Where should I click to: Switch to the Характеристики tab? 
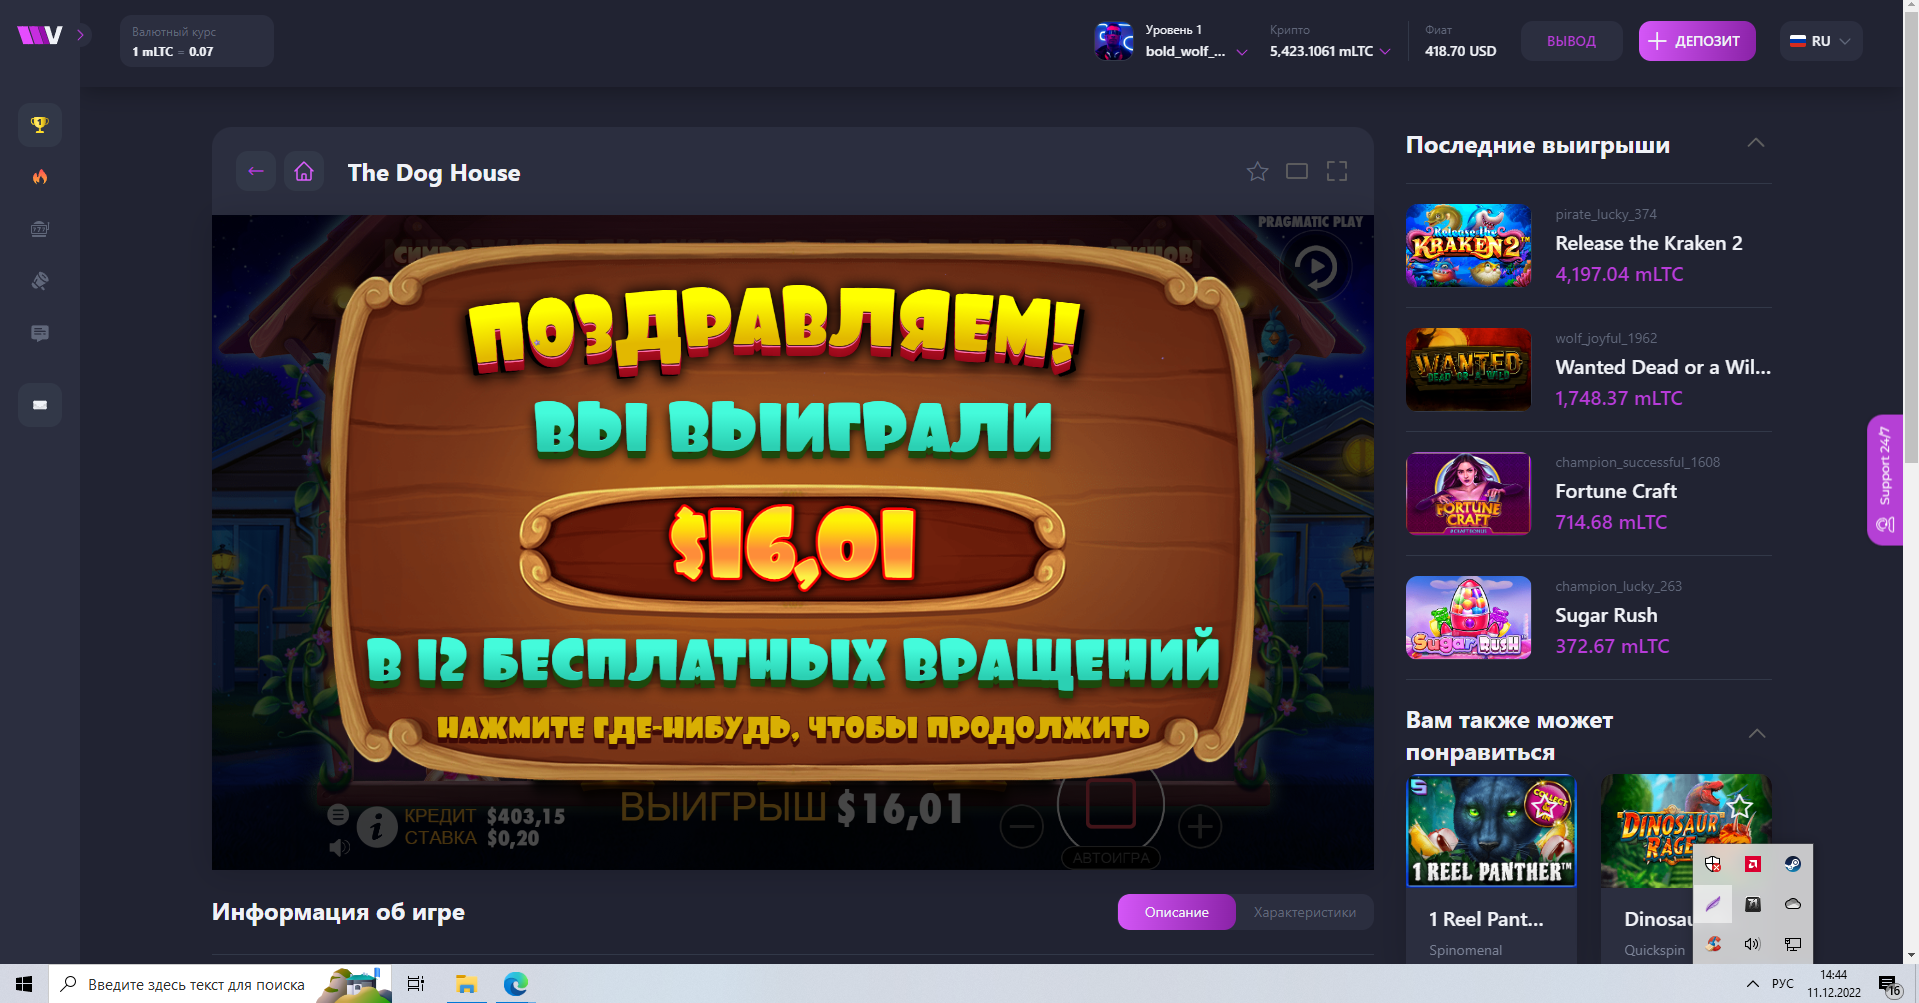point(1304,912)
